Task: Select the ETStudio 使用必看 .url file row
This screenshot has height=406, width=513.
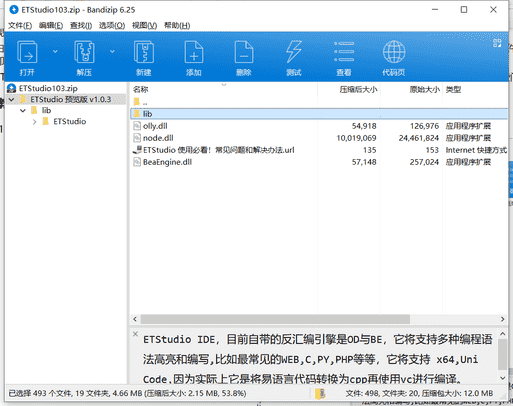Action: pyautogui.click(x=319, y=150)
